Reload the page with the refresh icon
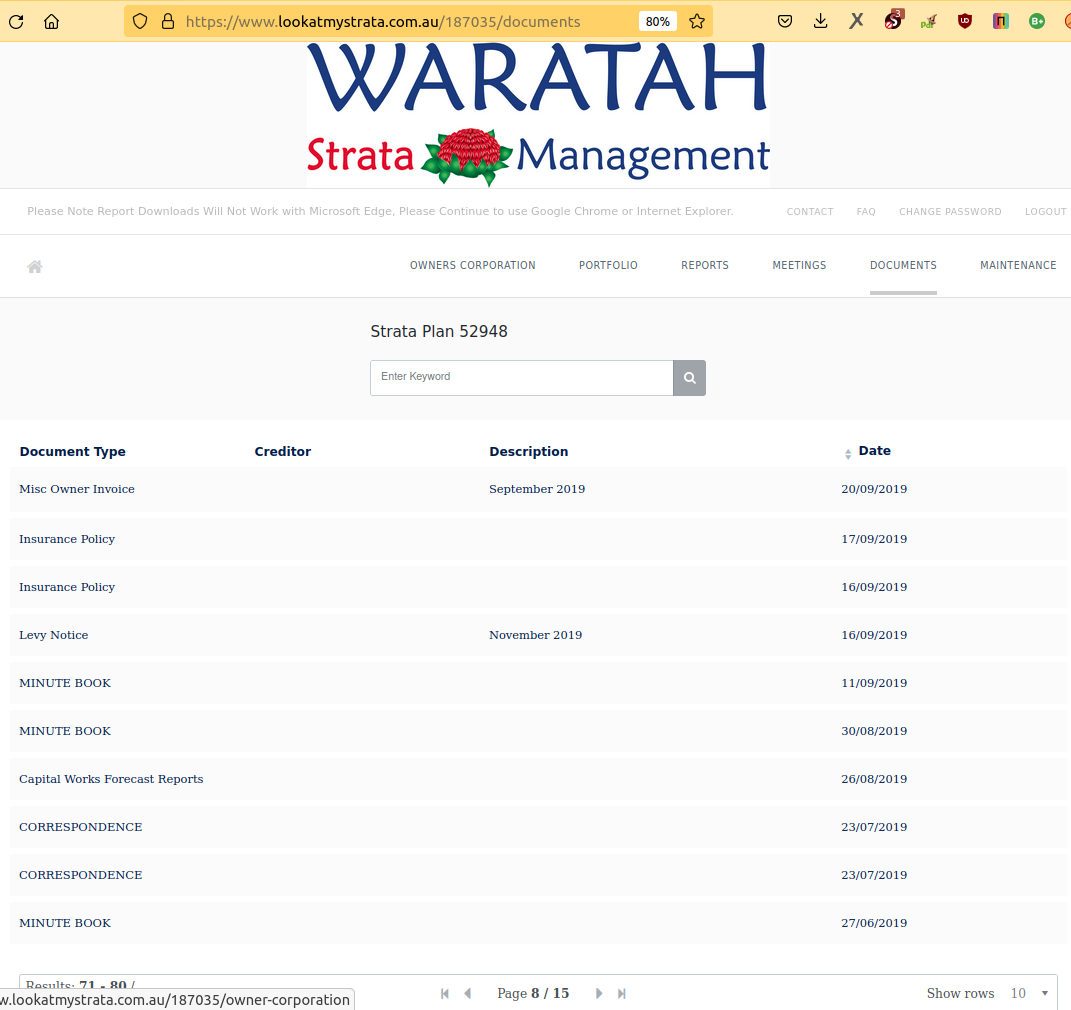The width and height of the screenshot is (1071, 1010). pos(16,22)
